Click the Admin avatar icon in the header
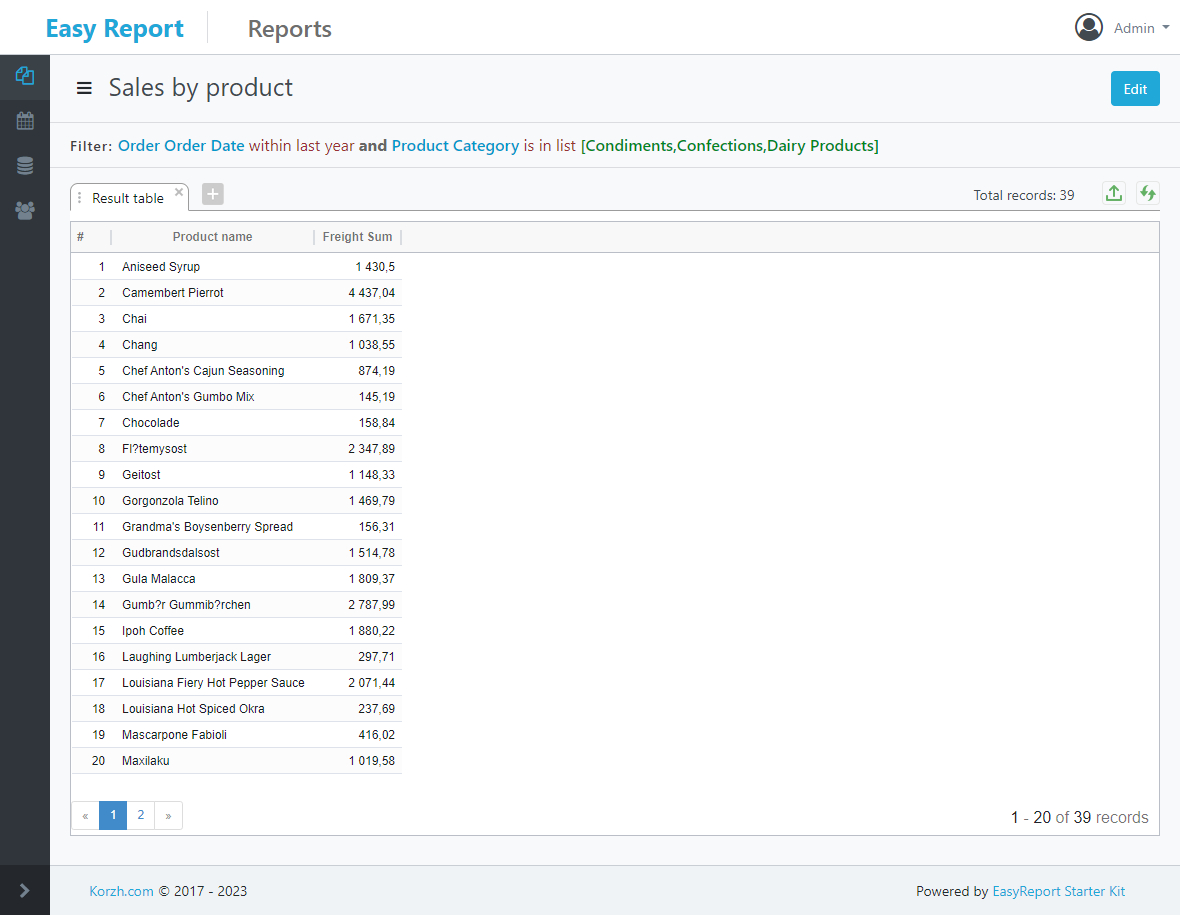Screen dimensions: 1180x915 pyautogui.click(x=1089, y=27)
